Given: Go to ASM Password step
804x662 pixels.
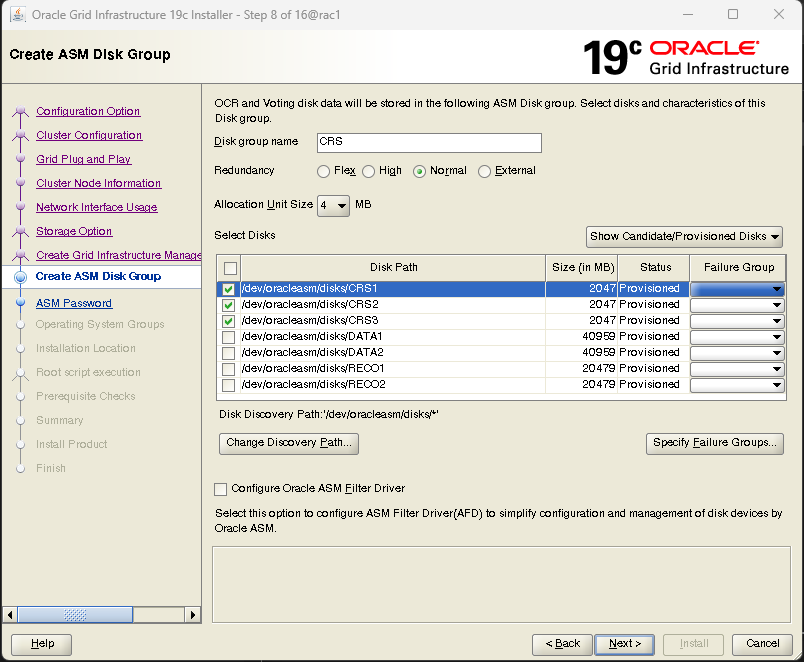Looking at the screenshot, I should point(74,304).
